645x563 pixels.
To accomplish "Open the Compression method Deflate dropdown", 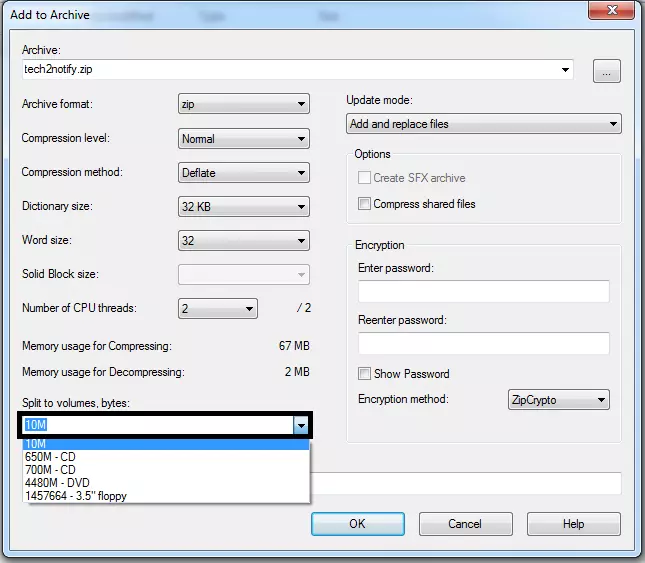I will click(244, 173).
